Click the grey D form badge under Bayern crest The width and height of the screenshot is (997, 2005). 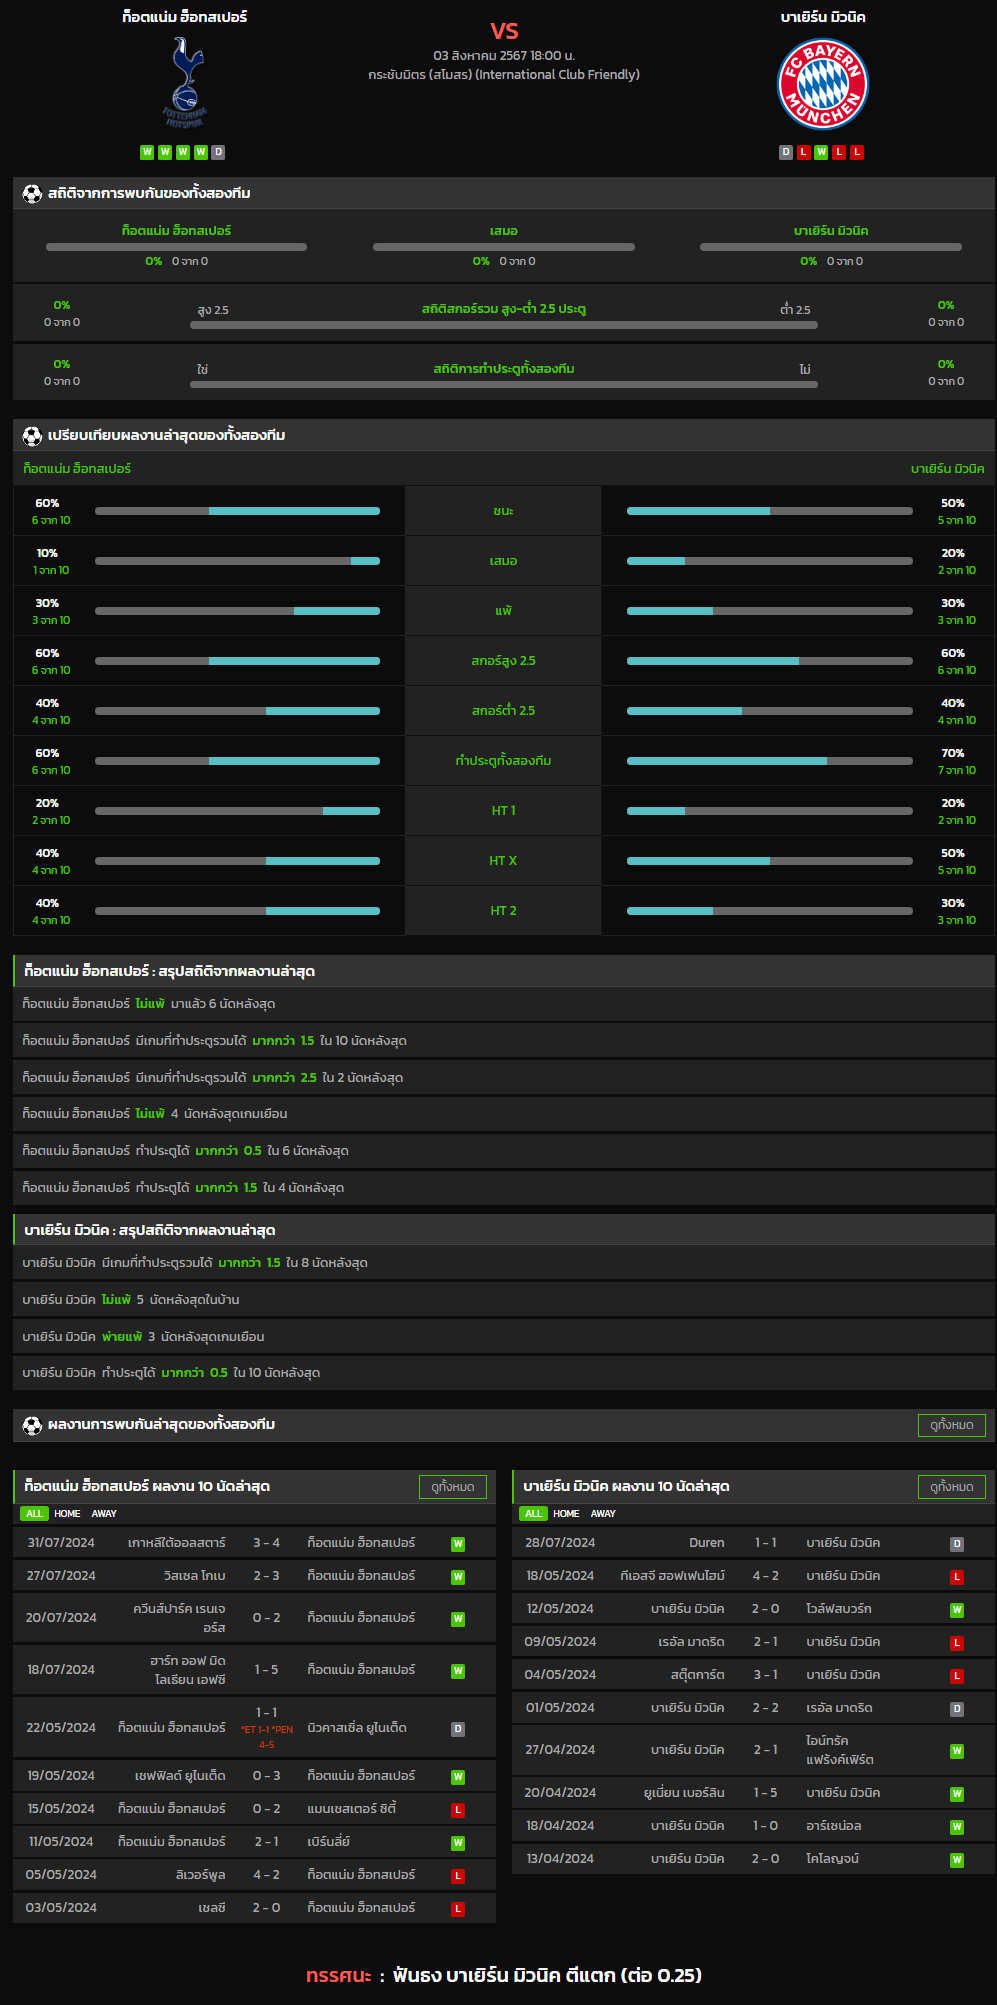point(786,152)
